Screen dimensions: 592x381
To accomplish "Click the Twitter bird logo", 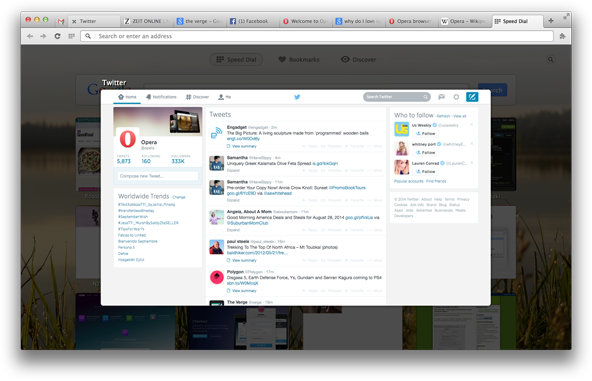I will (x=297, y=97).
